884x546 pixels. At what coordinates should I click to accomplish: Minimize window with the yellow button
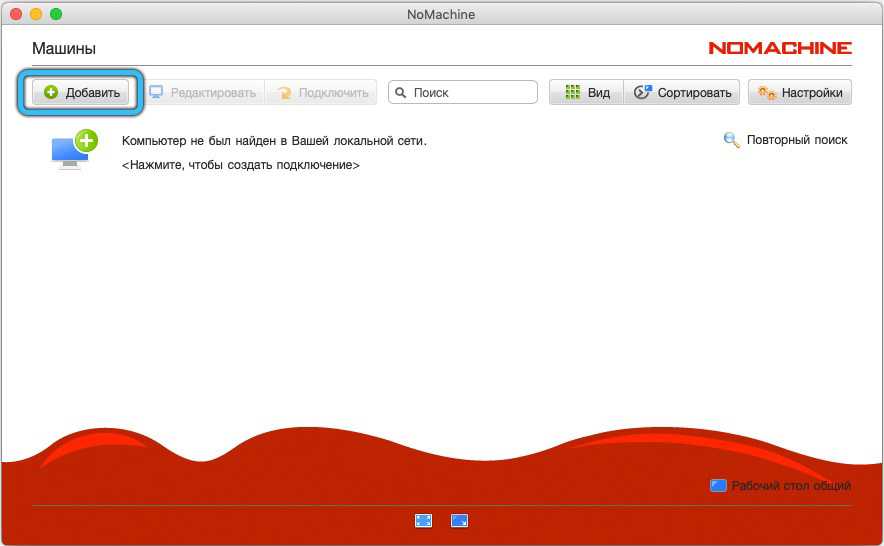[x=36, y=14]
